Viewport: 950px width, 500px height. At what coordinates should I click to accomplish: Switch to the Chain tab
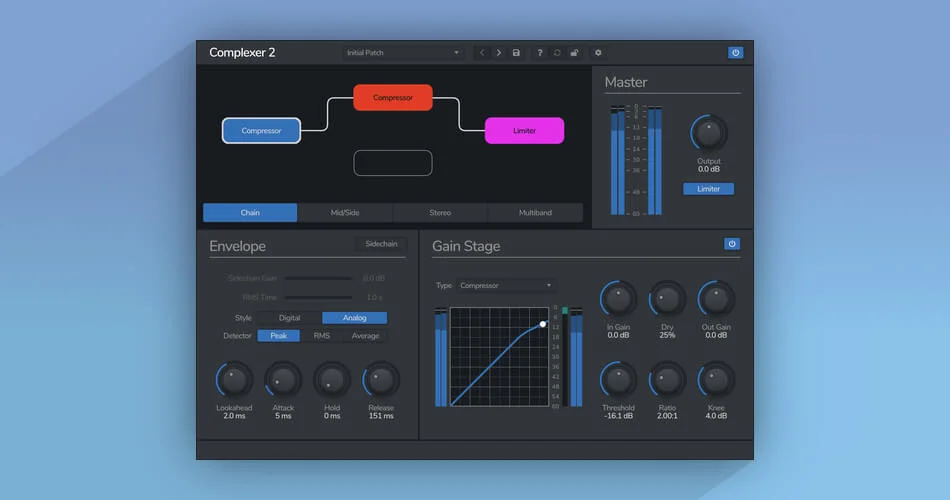[250, 213]
